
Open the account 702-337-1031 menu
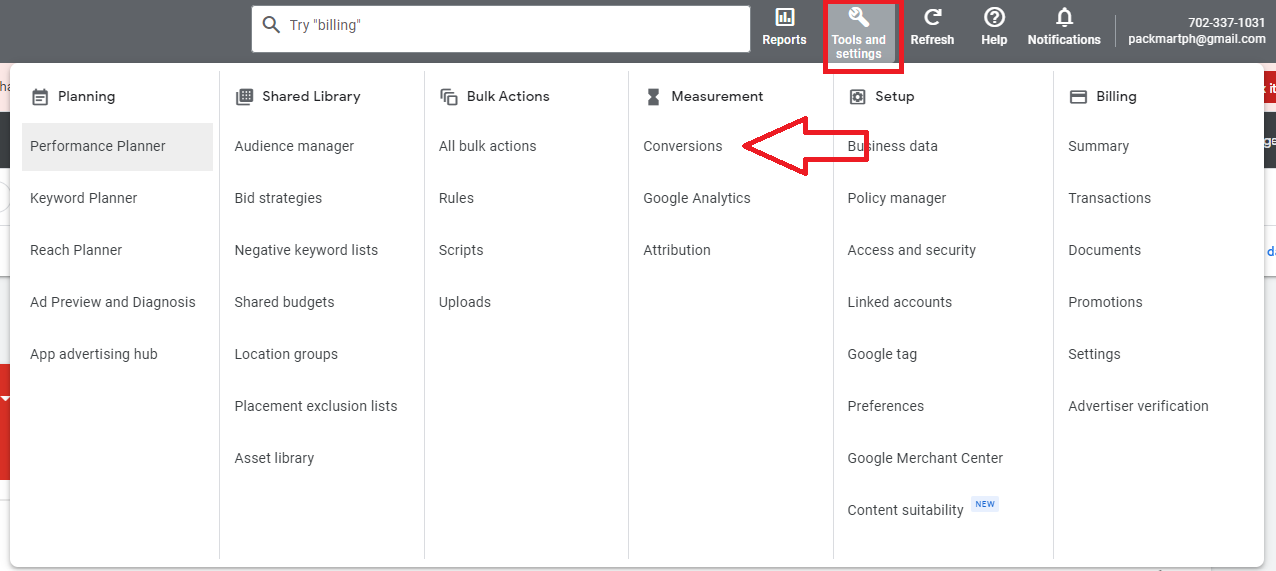pos(1197,31)
